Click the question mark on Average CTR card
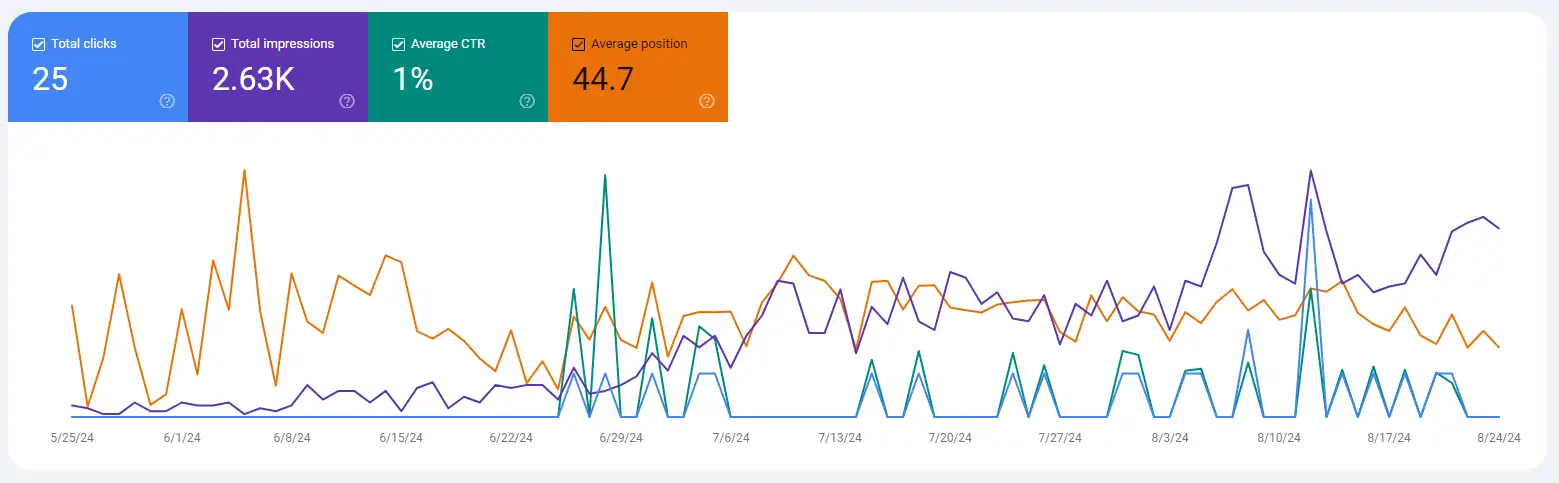Image resolution: width=1559 pixels, height=483 pixels. pyautogui.click(x=527, y=101)
